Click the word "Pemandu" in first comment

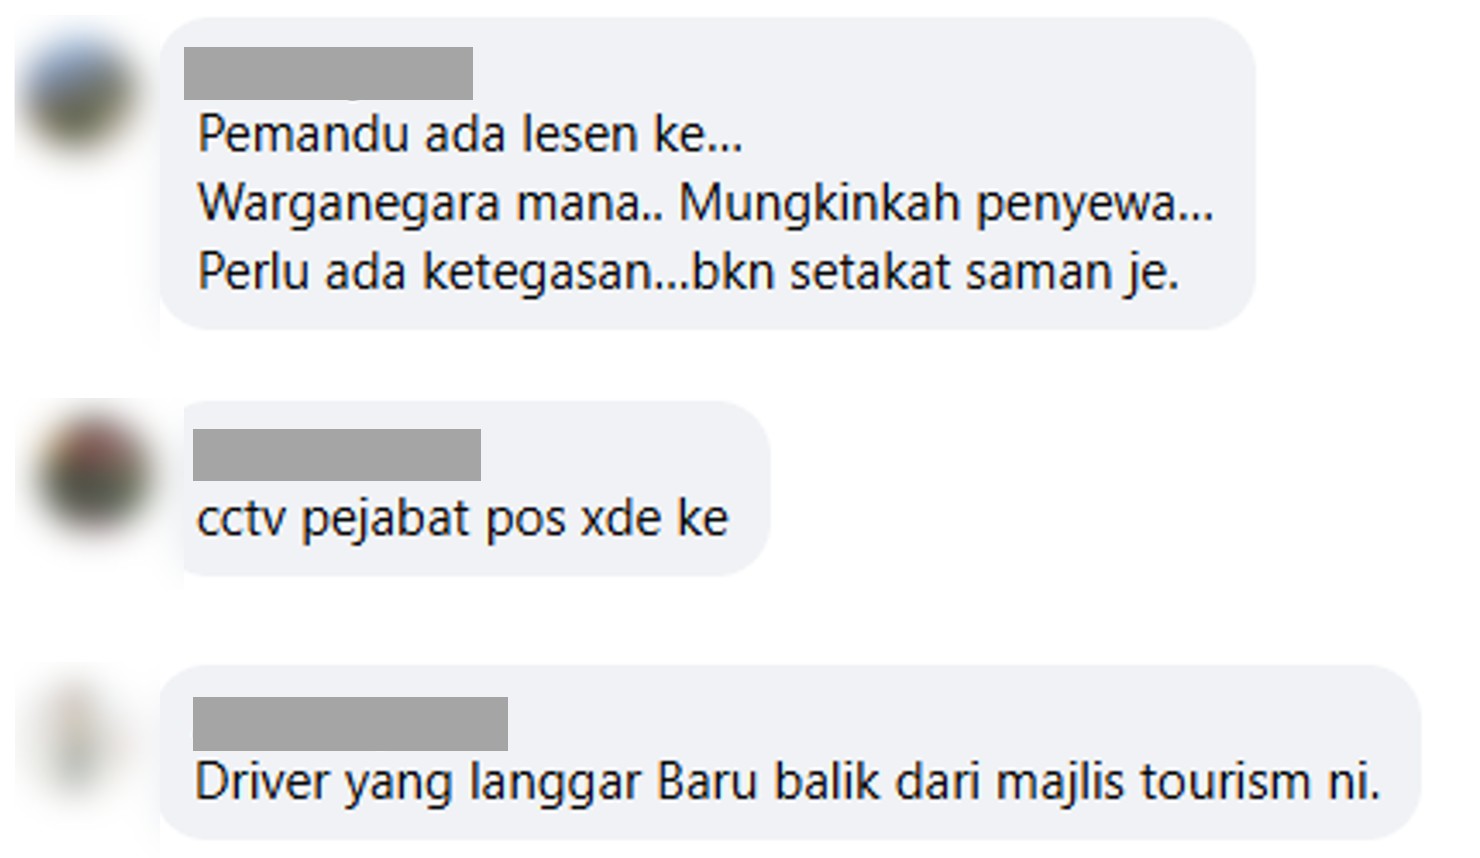tap(303, 134)
